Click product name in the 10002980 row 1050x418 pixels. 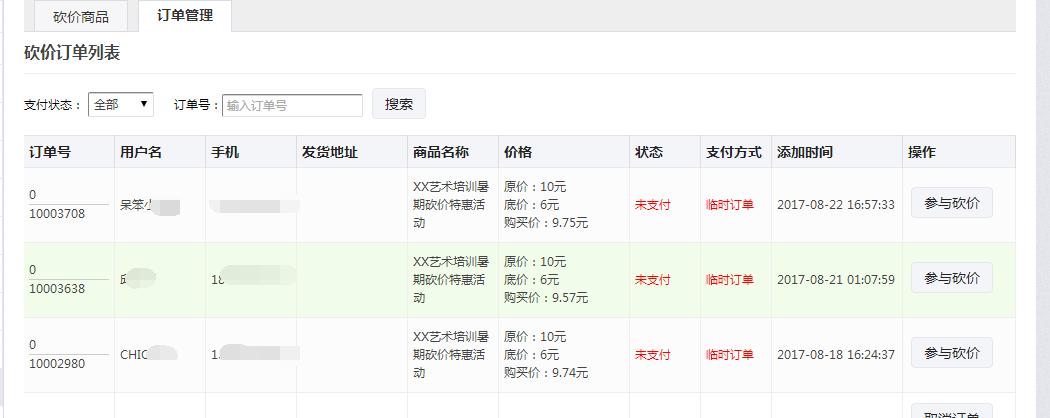tap(451, 355)
